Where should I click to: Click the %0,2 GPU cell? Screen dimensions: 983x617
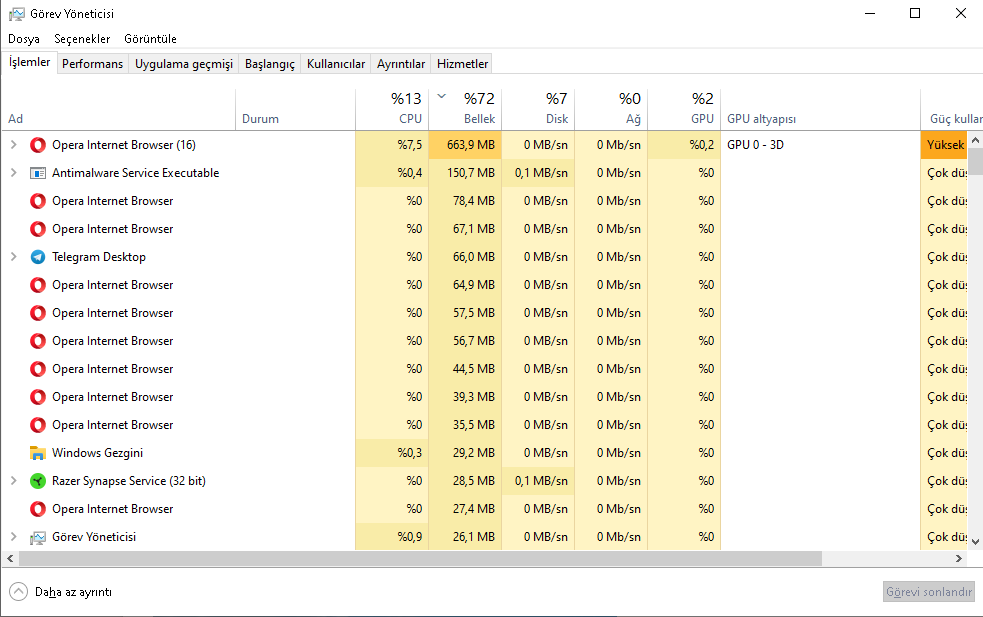pos(684,145)
